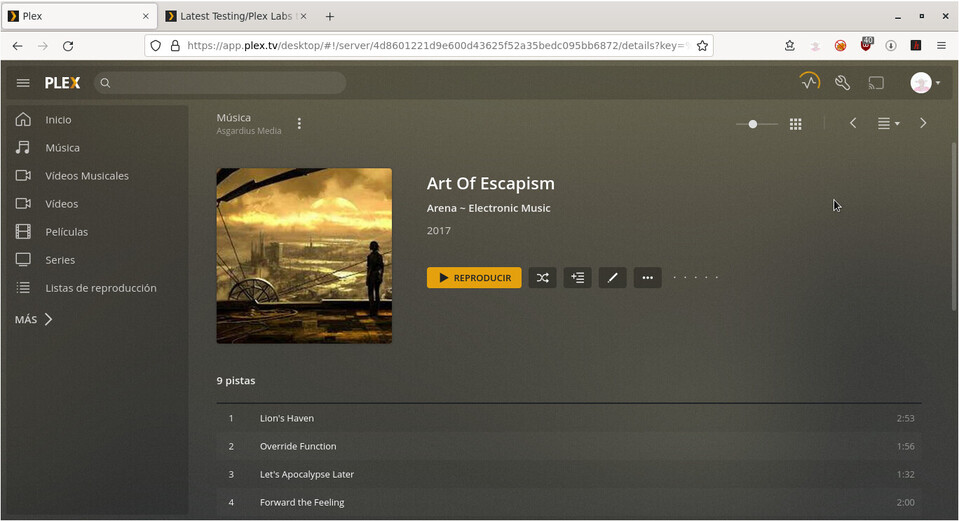Edit album metadata with pencil icon
The height and width of the screenshot is (521, 959).
[x=612, y=278]
